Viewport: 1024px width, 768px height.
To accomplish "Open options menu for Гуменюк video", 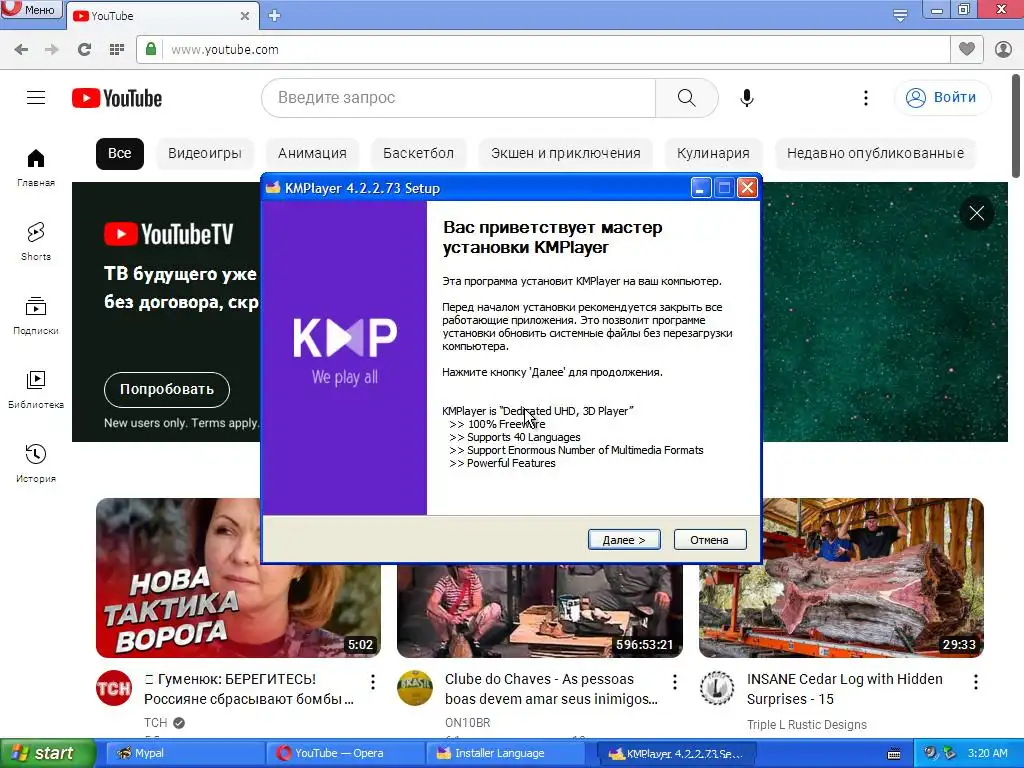I will (373, 682).
